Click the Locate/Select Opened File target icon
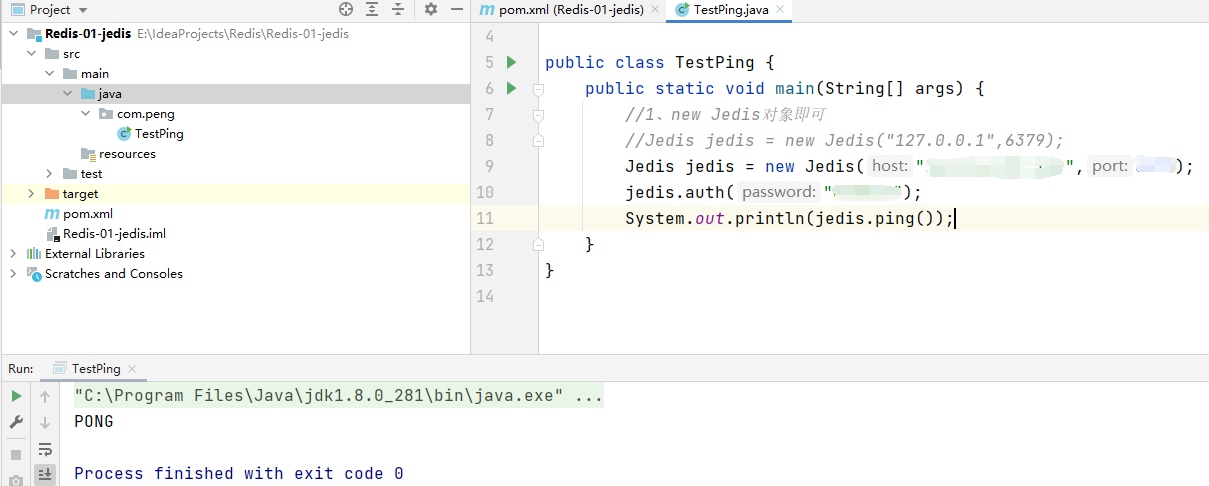The width and height of the screenshot is (1209, 486). (x=346, y=9)
